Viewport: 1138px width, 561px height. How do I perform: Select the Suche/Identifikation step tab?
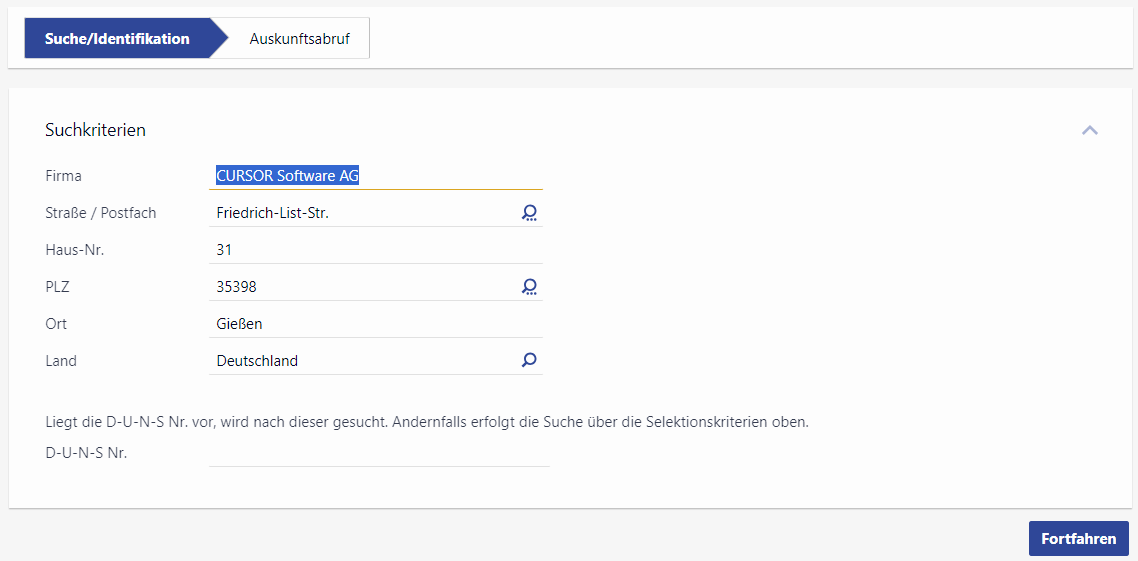tap(117, 39)
